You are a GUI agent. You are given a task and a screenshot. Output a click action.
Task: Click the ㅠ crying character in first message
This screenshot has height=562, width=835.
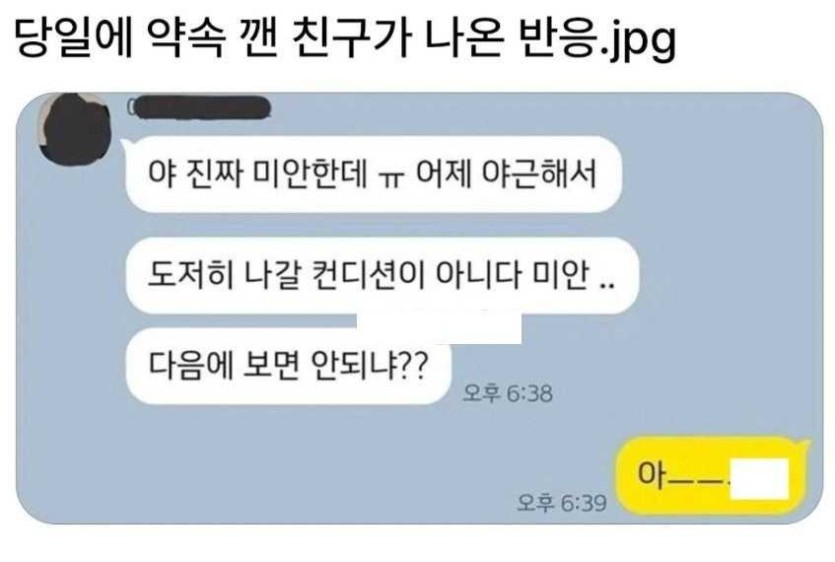pos(391,178)
